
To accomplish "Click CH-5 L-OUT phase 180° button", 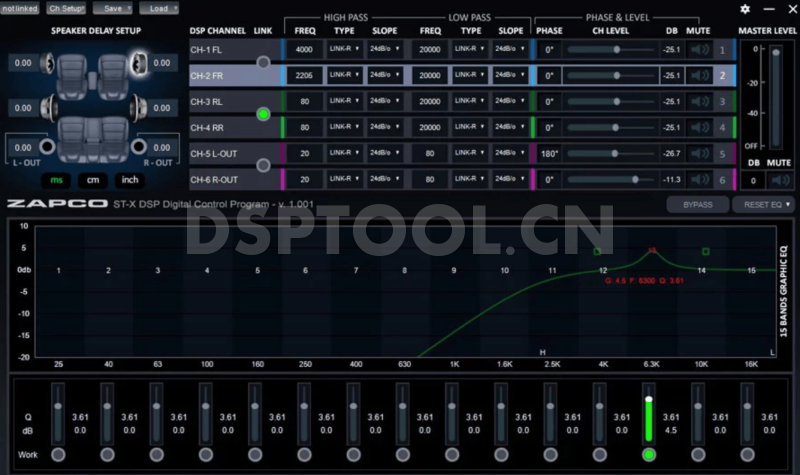I will tap(549, 154).
